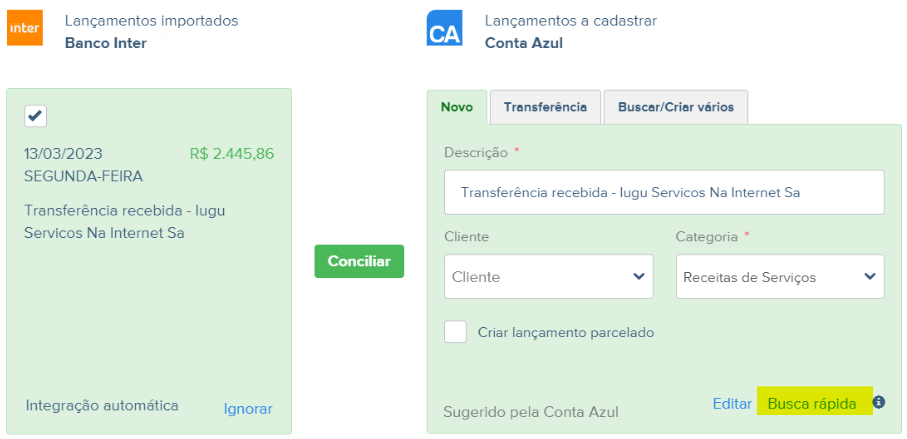Click the info icon beside Busca rápida
Viewport: 907px width, 439px height.
click(x=879, y=401)
